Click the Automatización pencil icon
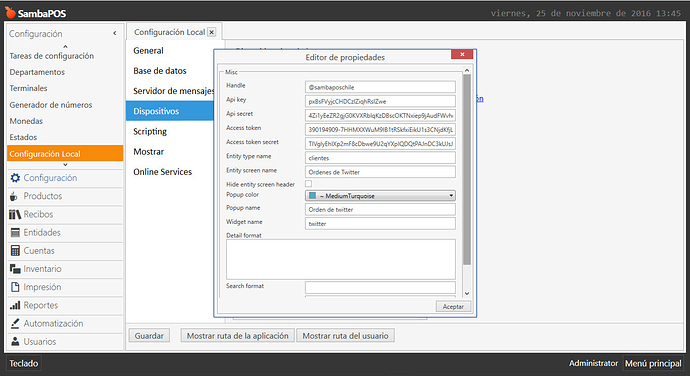The height and width of the screenshot is (376, 690). pos(15,323)
